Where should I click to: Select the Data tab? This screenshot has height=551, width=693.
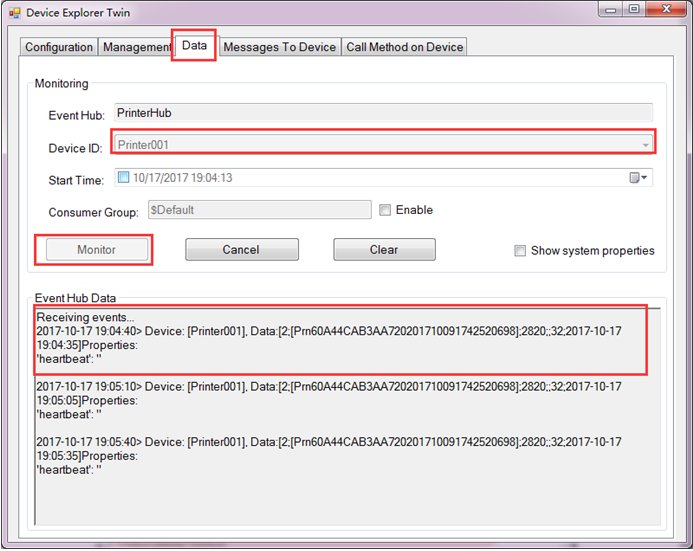click(x=194, y=46)
